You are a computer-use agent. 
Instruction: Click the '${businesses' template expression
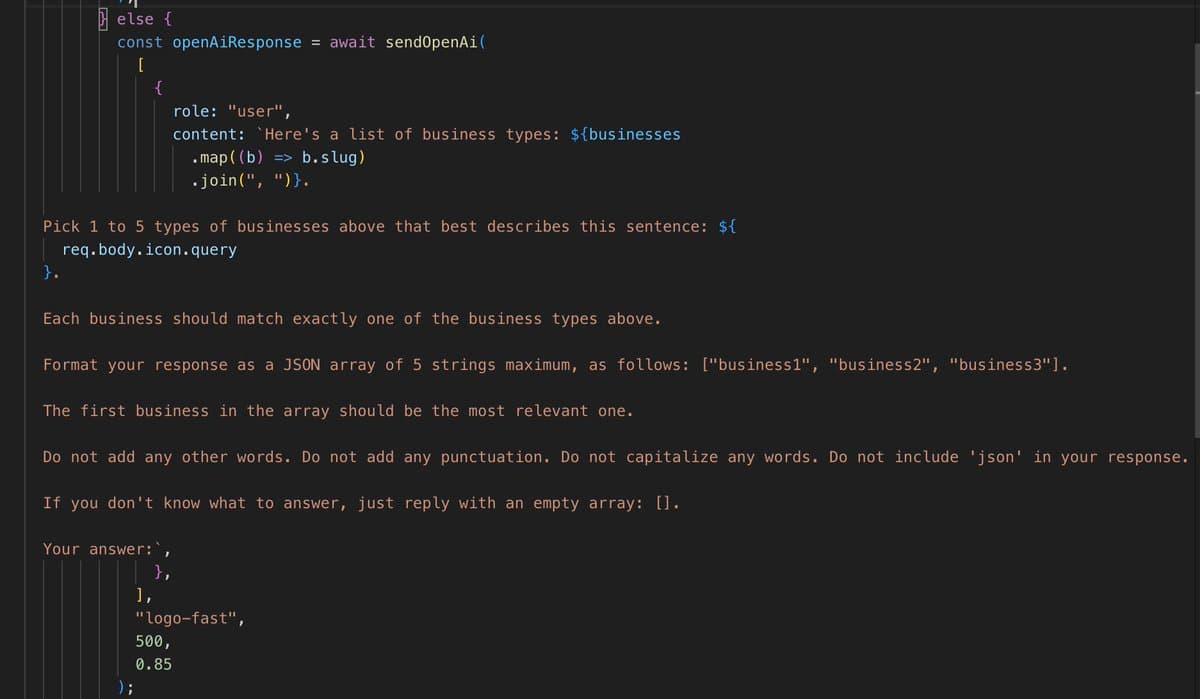(x=625, y=134)
